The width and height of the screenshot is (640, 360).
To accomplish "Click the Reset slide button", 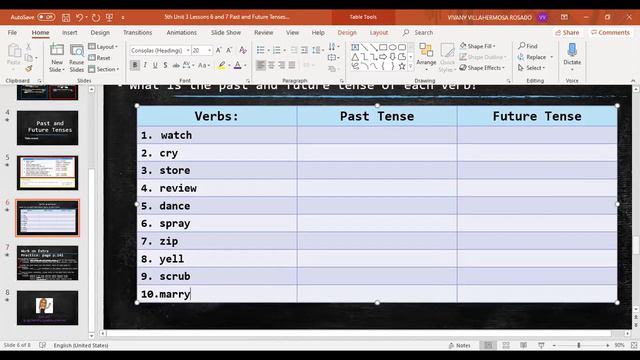I will pos(100,58).
